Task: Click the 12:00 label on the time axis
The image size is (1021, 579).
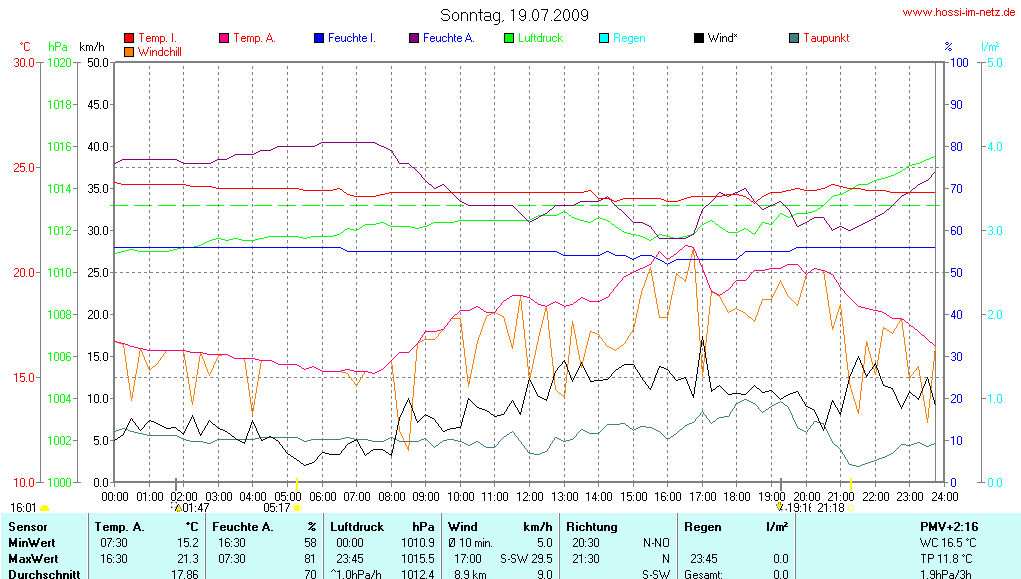Action: pos(530,496)
